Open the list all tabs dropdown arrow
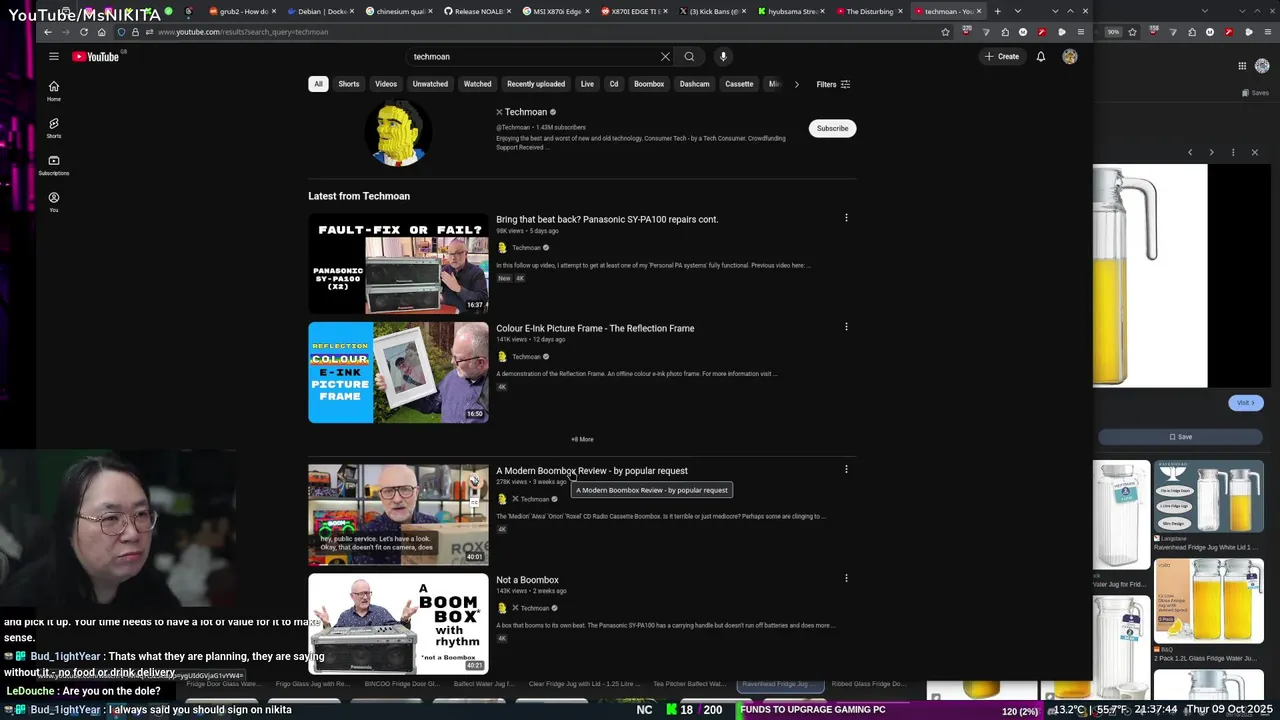 pyautogui.click(x=1017, y=11)
